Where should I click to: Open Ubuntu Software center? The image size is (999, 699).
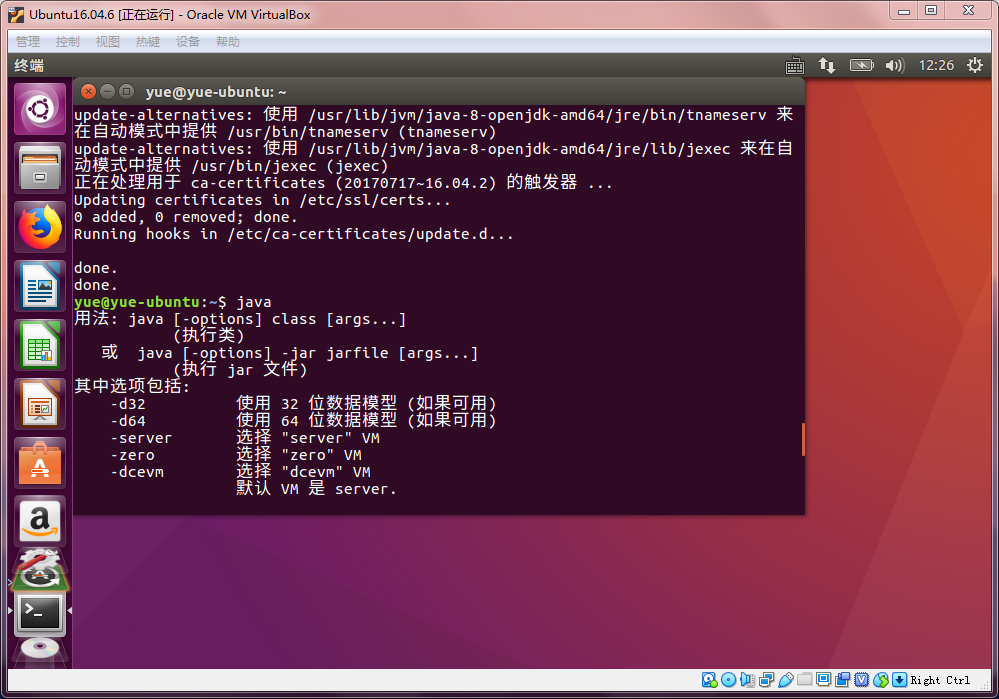click(40, 463)
